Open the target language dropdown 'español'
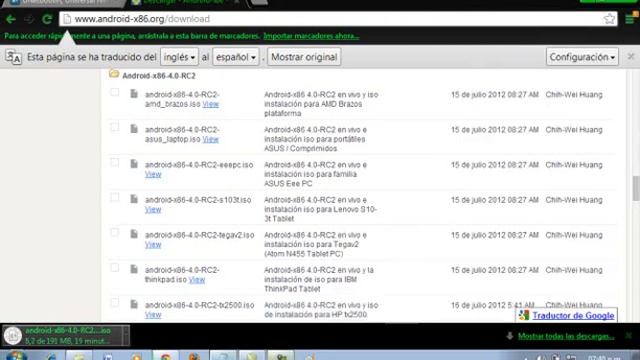 [236, 57]
